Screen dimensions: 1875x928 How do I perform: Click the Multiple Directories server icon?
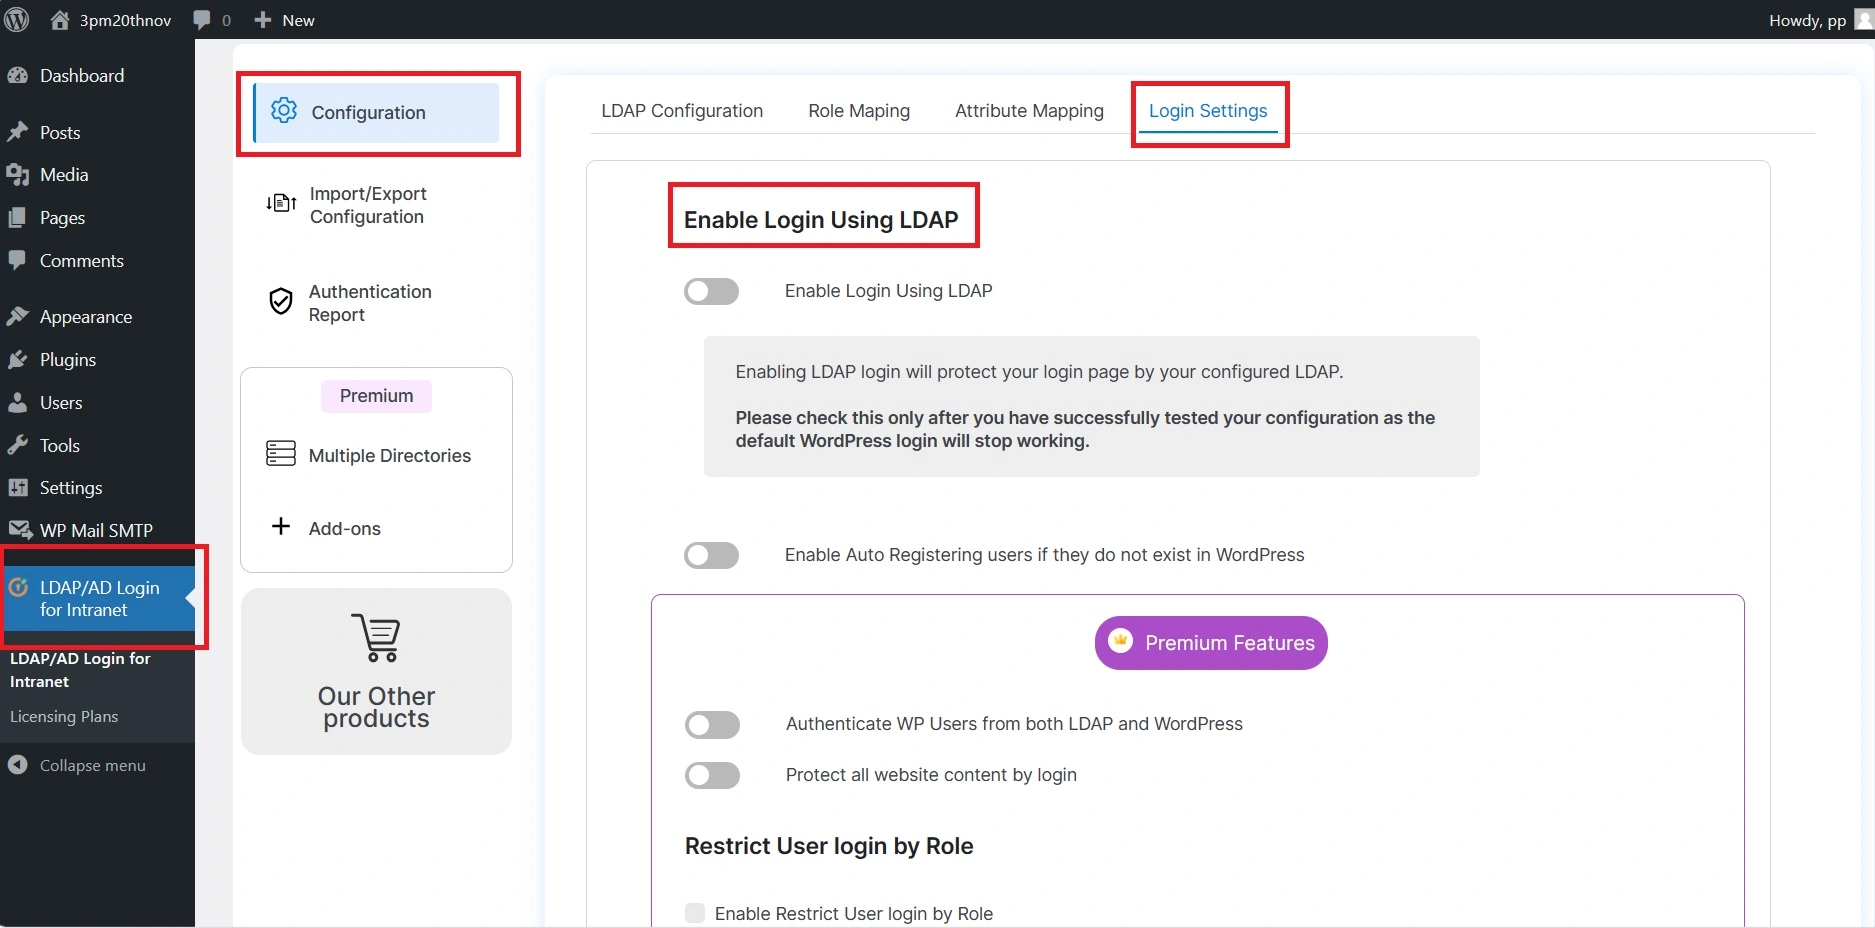[x=281, y=454]
